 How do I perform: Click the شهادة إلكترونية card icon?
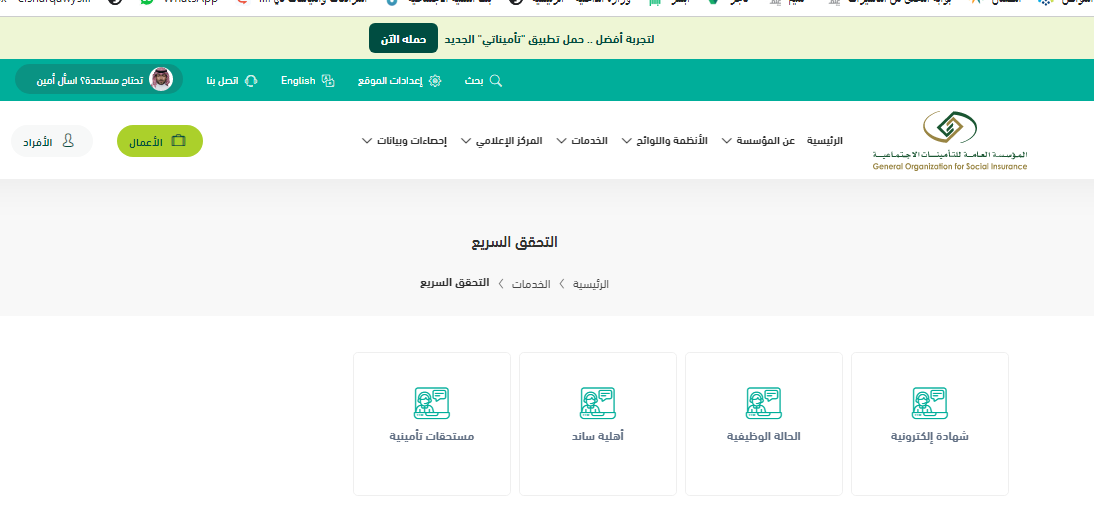click(929, 403)
